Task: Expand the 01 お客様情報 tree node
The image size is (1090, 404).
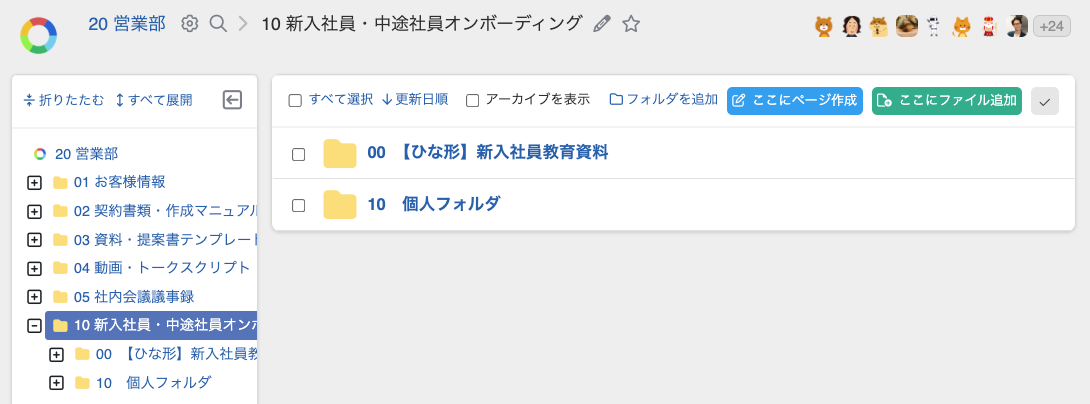Action: tap(34, 182)
